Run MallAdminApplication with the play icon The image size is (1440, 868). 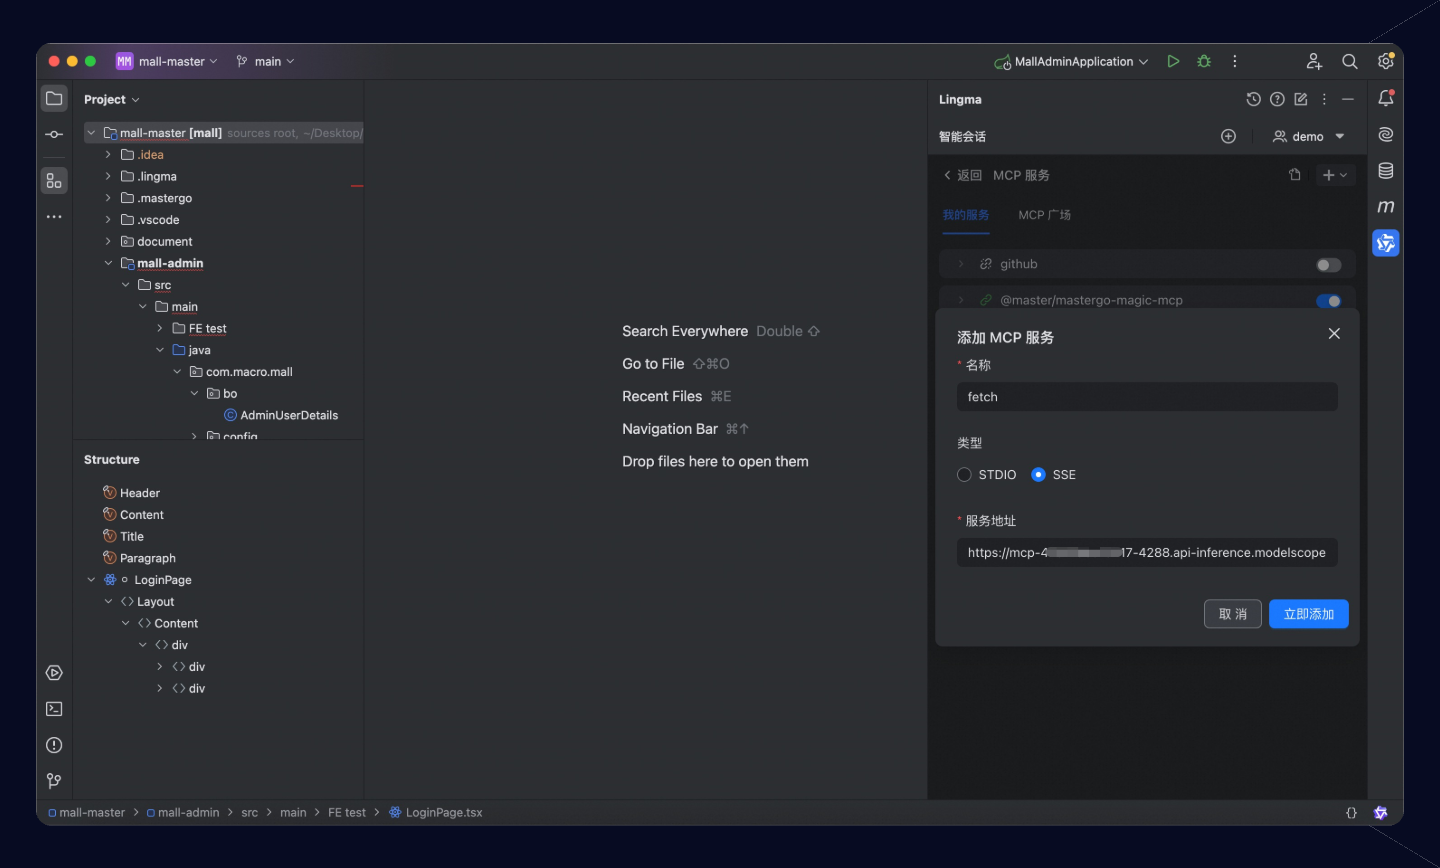1173,61
